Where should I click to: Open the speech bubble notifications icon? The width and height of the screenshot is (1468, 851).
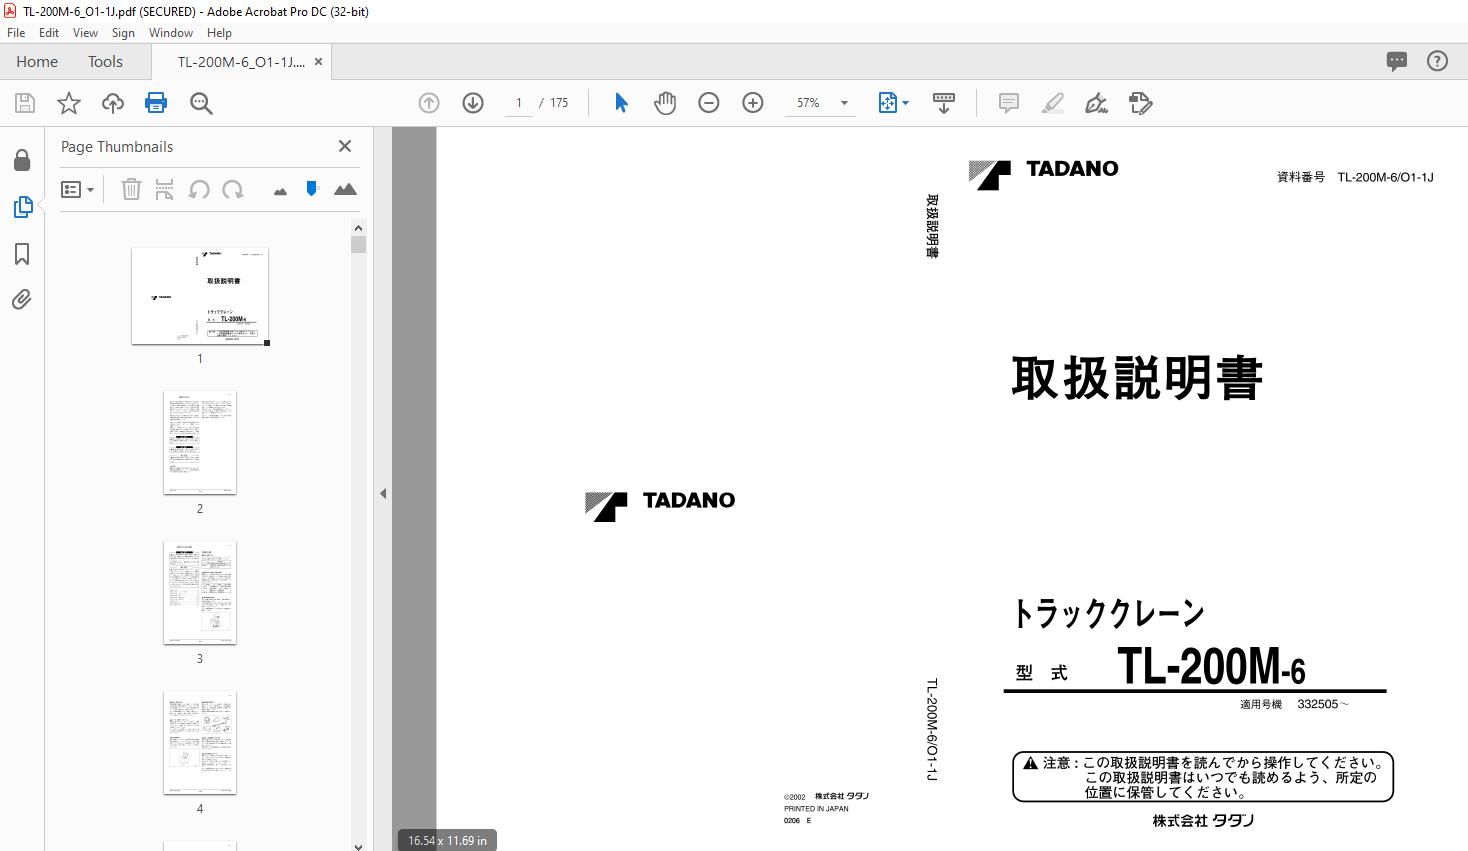1397,61
